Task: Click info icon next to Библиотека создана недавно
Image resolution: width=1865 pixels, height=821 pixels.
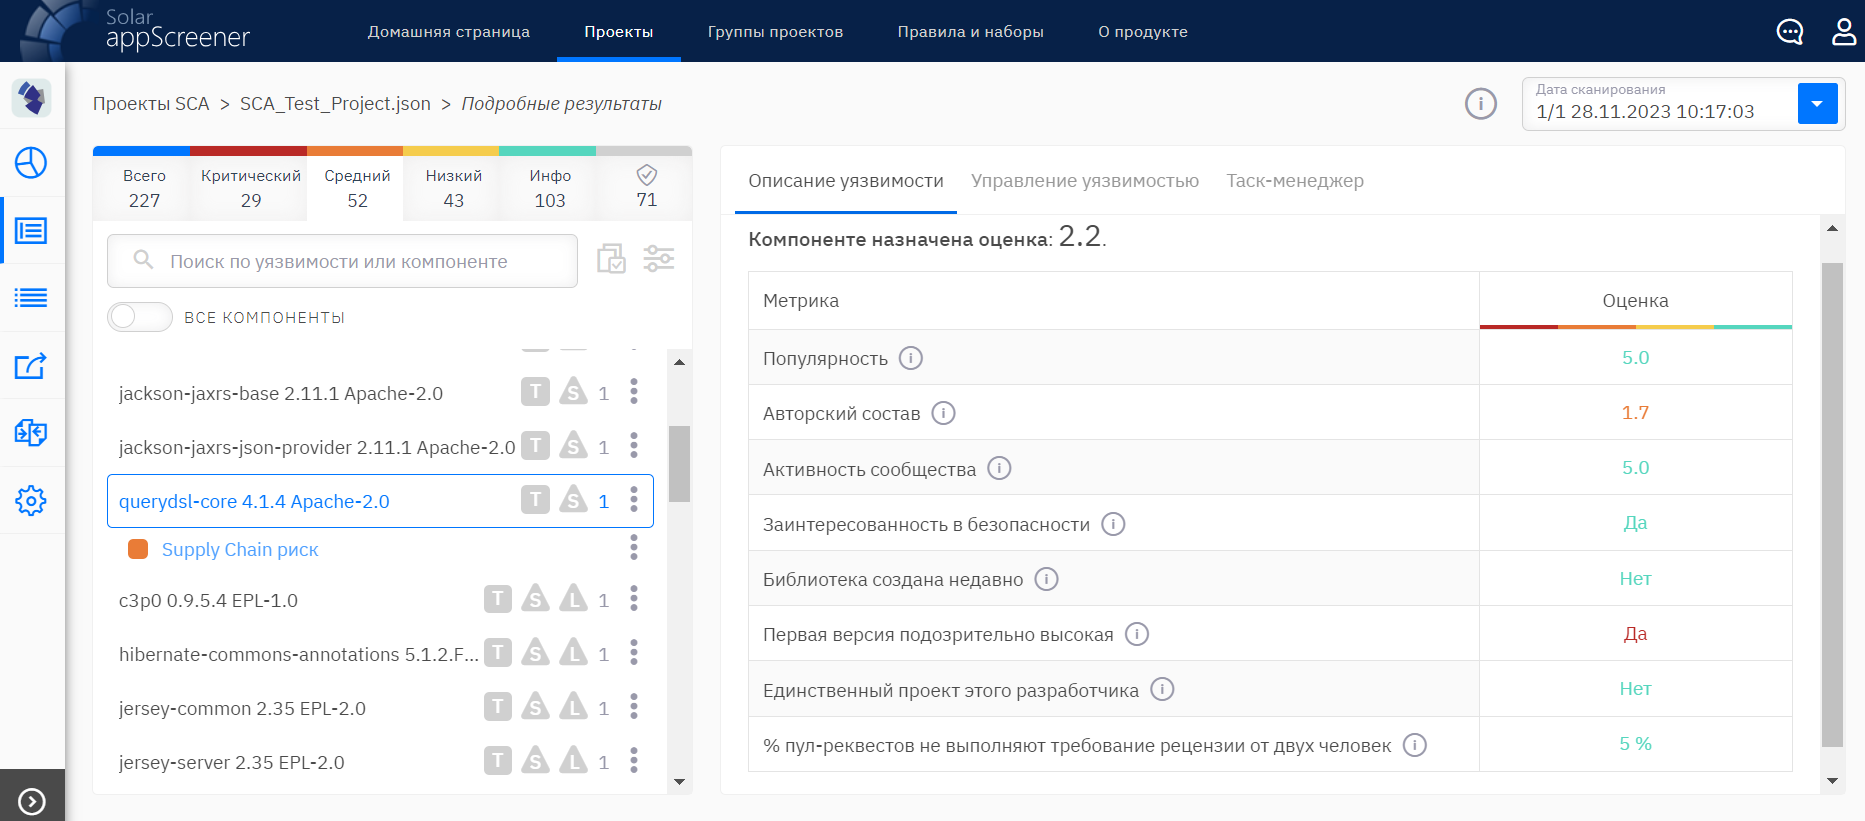Action: 1047,579
